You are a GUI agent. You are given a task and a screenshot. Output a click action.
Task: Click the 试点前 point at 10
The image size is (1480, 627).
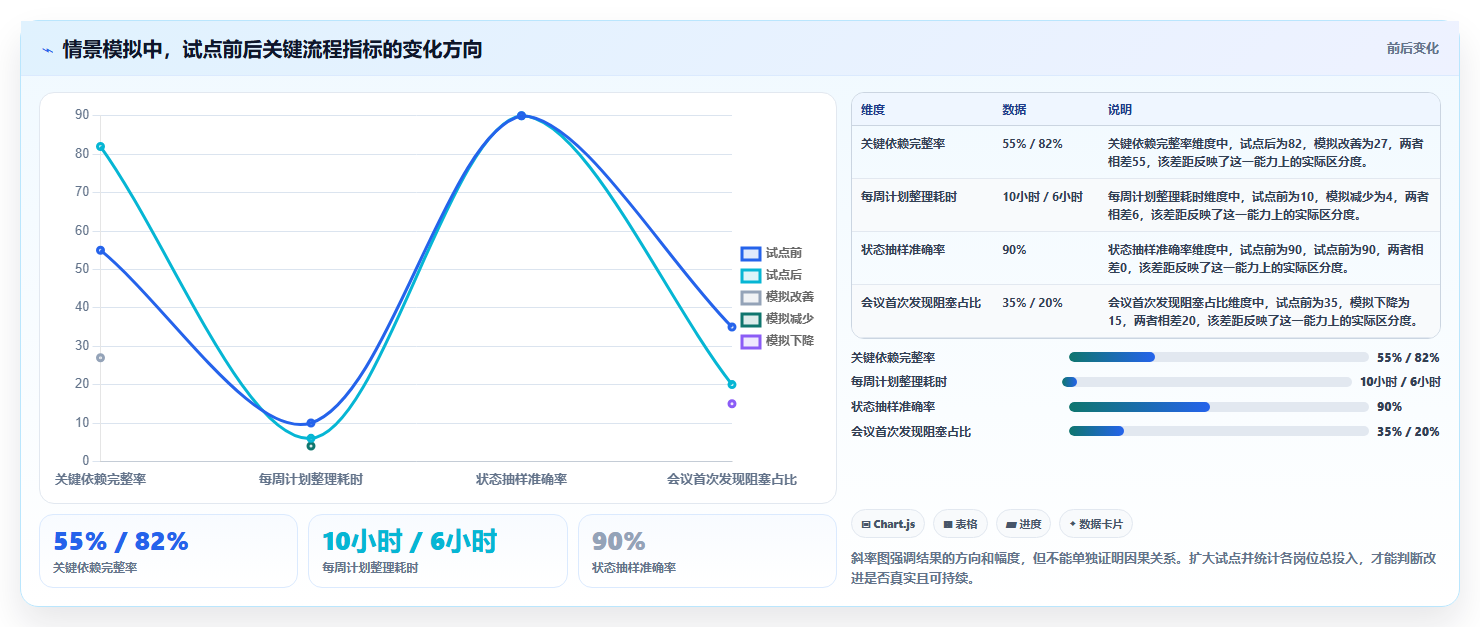[x=311, y=423]
